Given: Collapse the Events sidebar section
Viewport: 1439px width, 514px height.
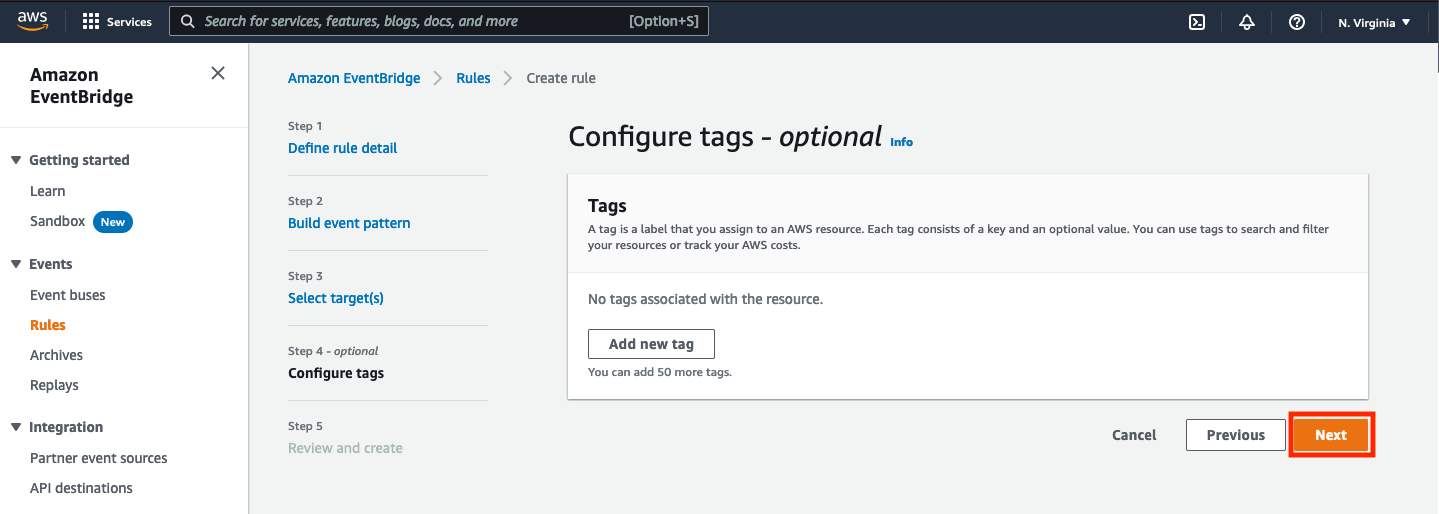Looking at the screenshot, I should point(16,264).
